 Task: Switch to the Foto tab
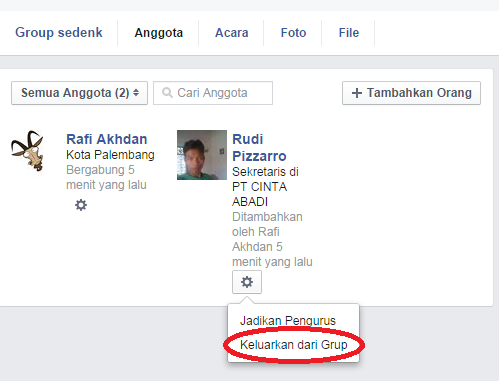(293, 33)
